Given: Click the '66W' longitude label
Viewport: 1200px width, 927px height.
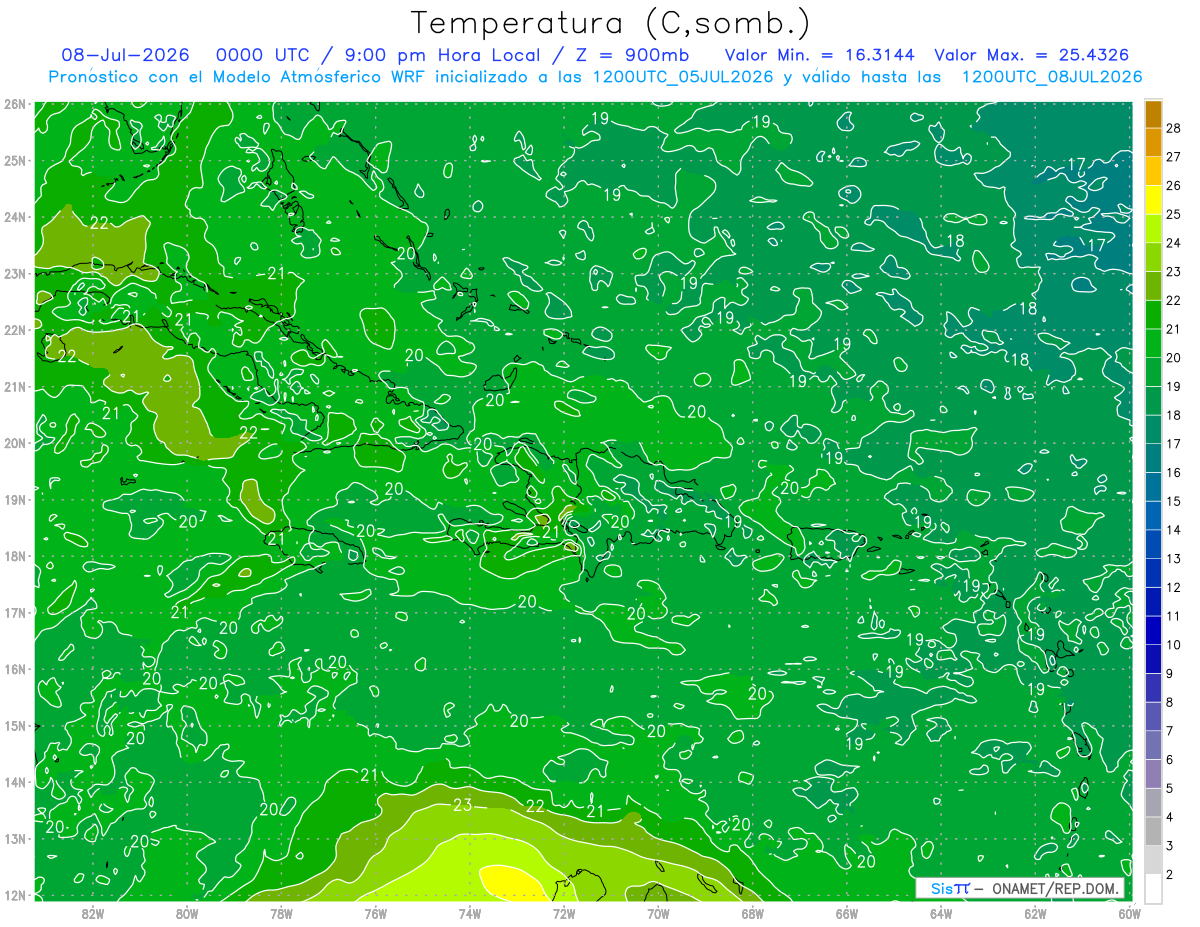Looking at the screenshot, I should 847,913.
